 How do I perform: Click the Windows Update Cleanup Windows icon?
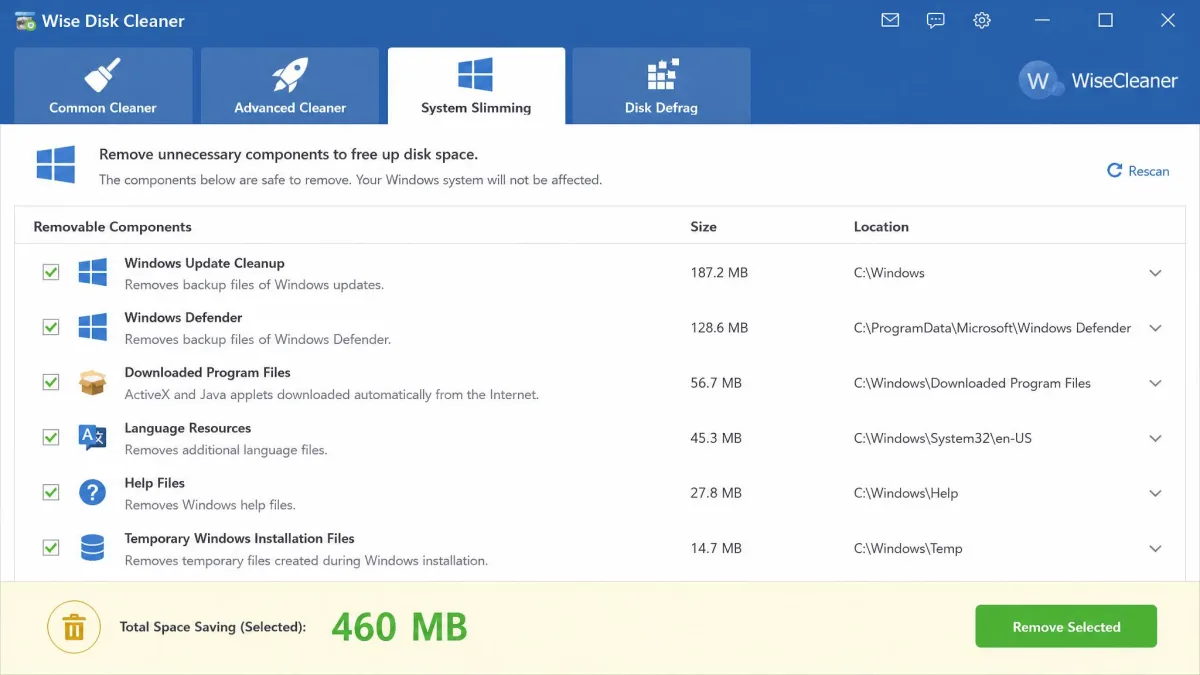[x=92, y=272]
